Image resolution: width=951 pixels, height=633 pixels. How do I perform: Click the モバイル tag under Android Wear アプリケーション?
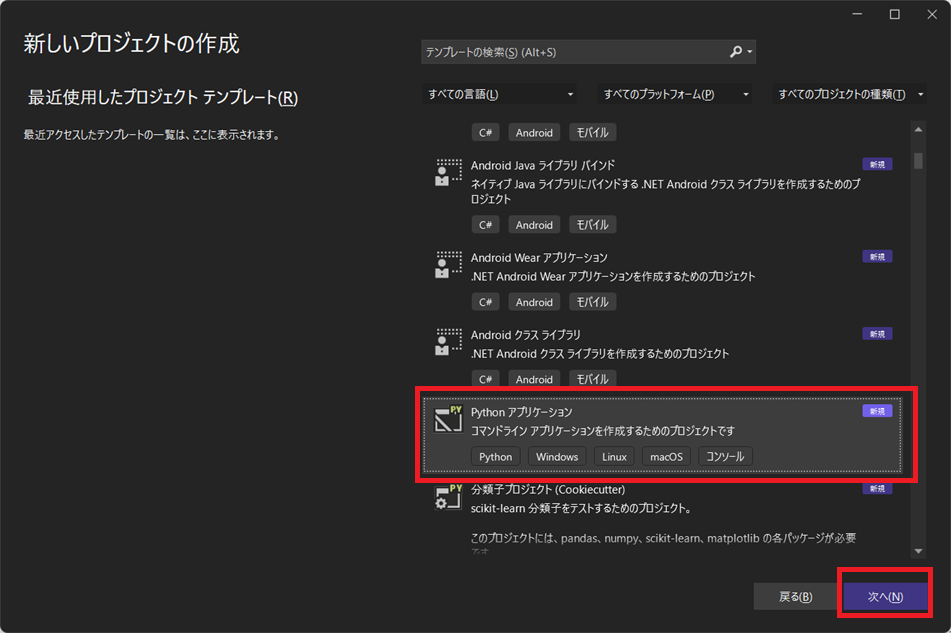click(592, 301)
